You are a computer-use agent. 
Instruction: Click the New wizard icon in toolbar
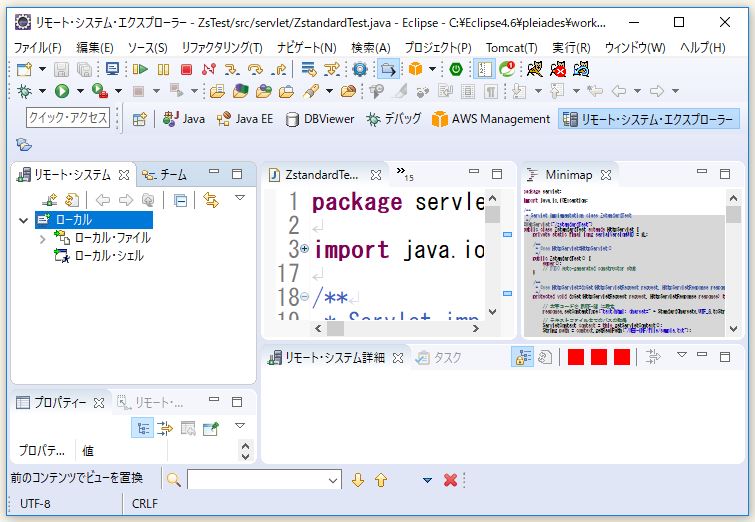coord(24,69)
